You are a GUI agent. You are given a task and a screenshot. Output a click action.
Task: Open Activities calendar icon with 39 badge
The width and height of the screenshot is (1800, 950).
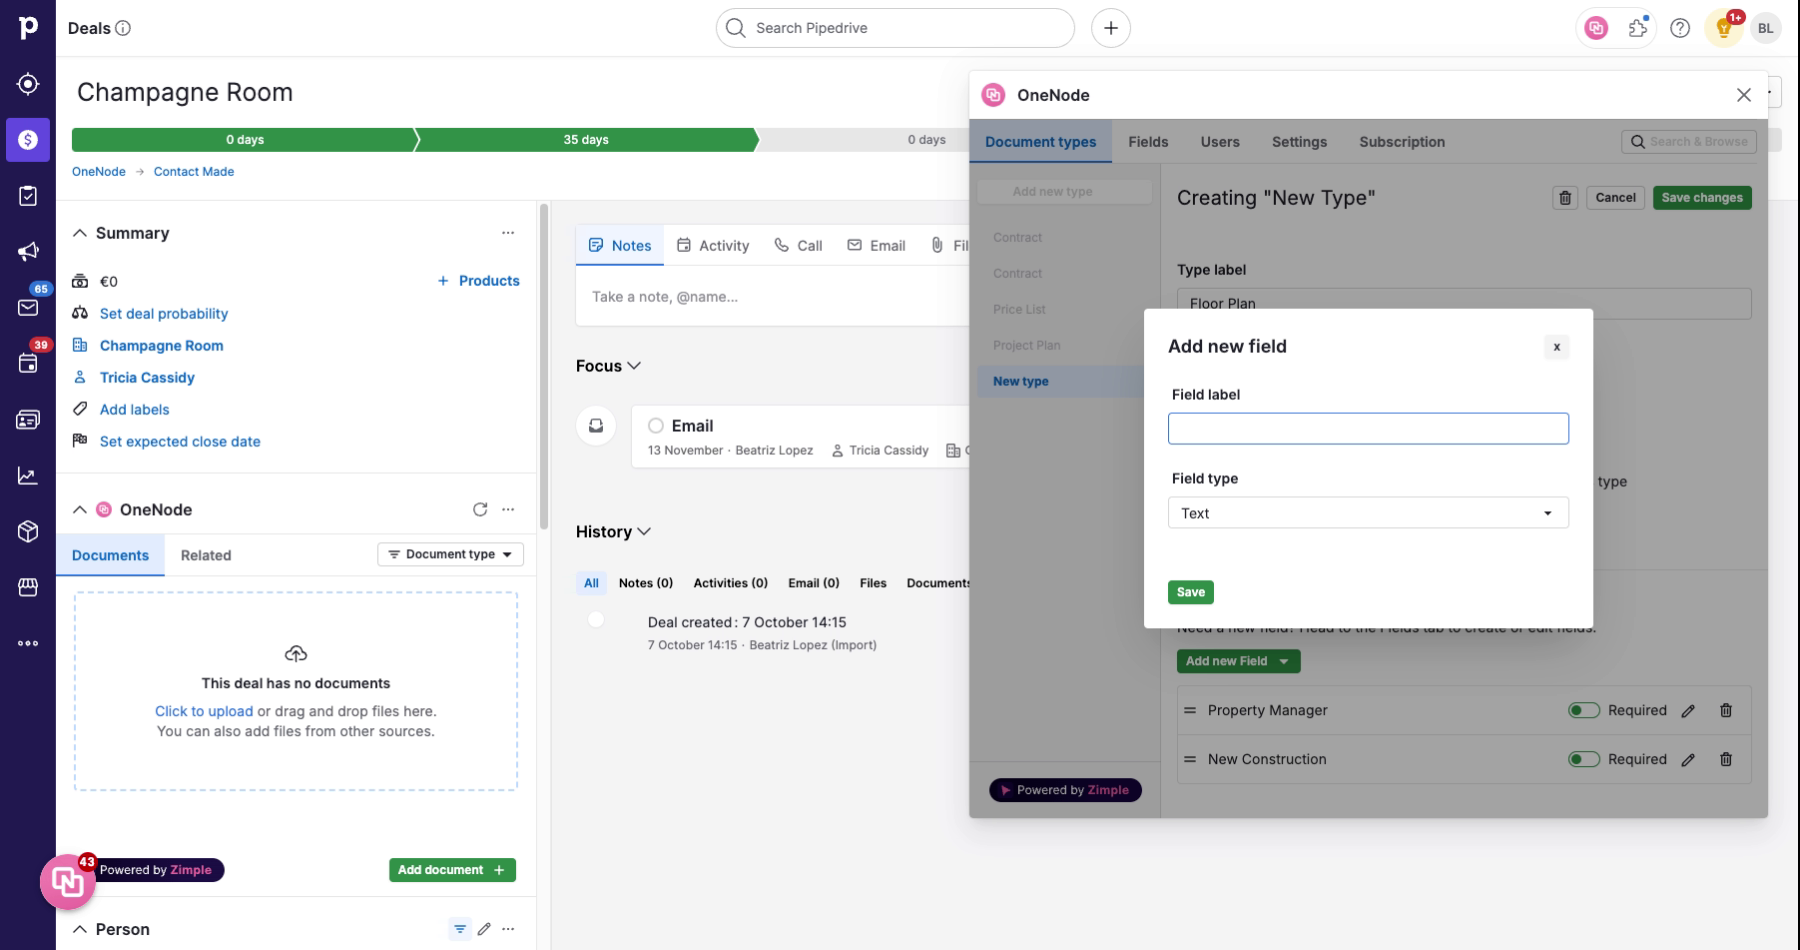coord(28,363)
